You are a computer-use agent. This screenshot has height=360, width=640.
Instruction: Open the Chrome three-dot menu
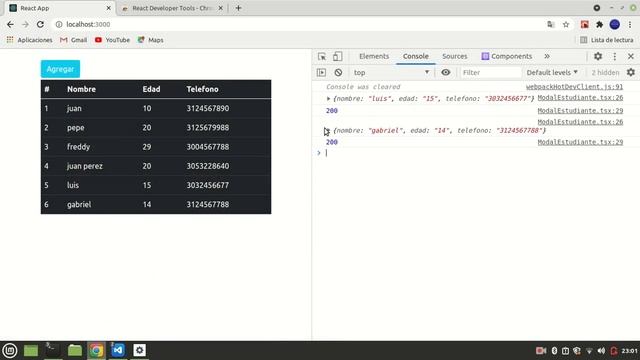pyautogui.click(x=630, y=24)
